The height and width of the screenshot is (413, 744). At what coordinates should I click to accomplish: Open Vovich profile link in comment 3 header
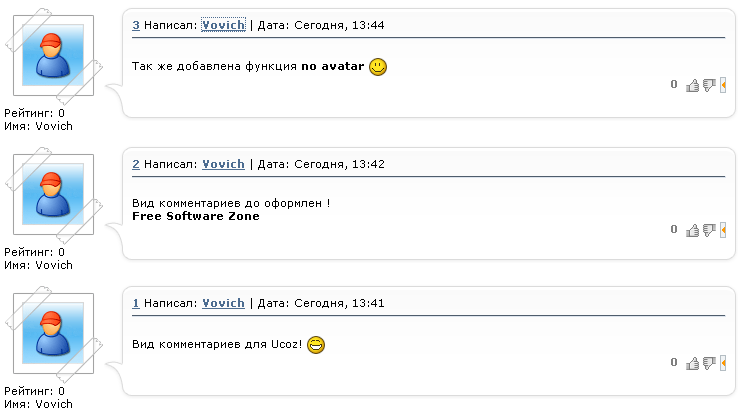coord(223,25)
